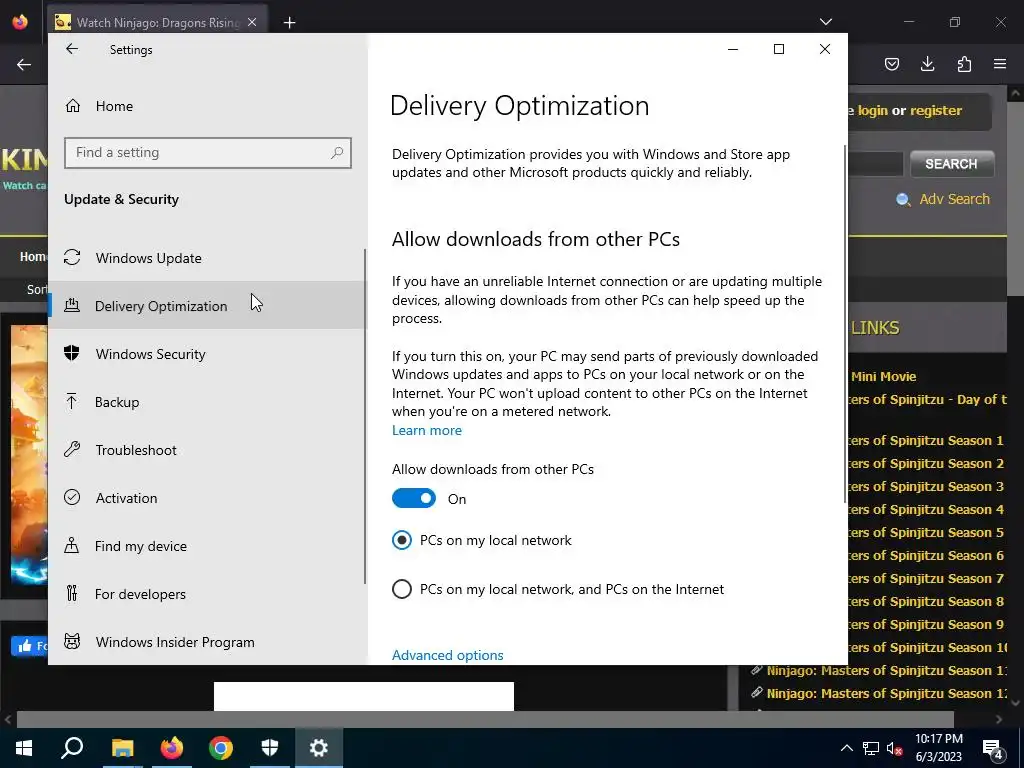Open Spinjitzu Season 9 link

pyautogui.click(x=925, y=625)
